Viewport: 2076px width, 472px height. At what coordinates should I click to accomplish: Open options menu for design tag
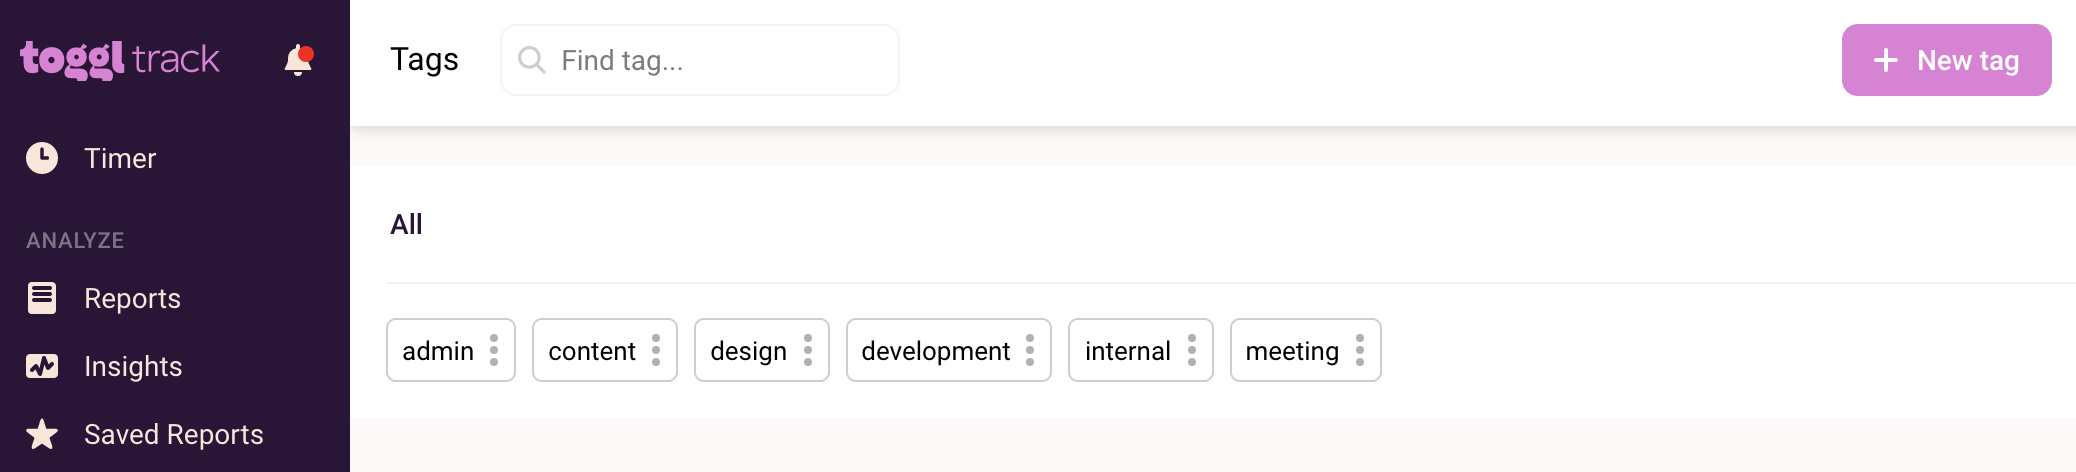tap(808, 350)
